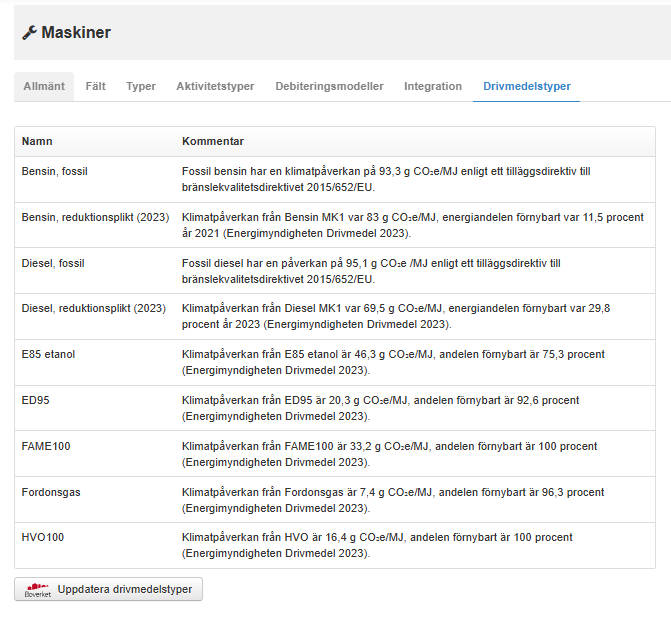Select the FAME100 row
The image size is (671, 633).
coord(46,446)
